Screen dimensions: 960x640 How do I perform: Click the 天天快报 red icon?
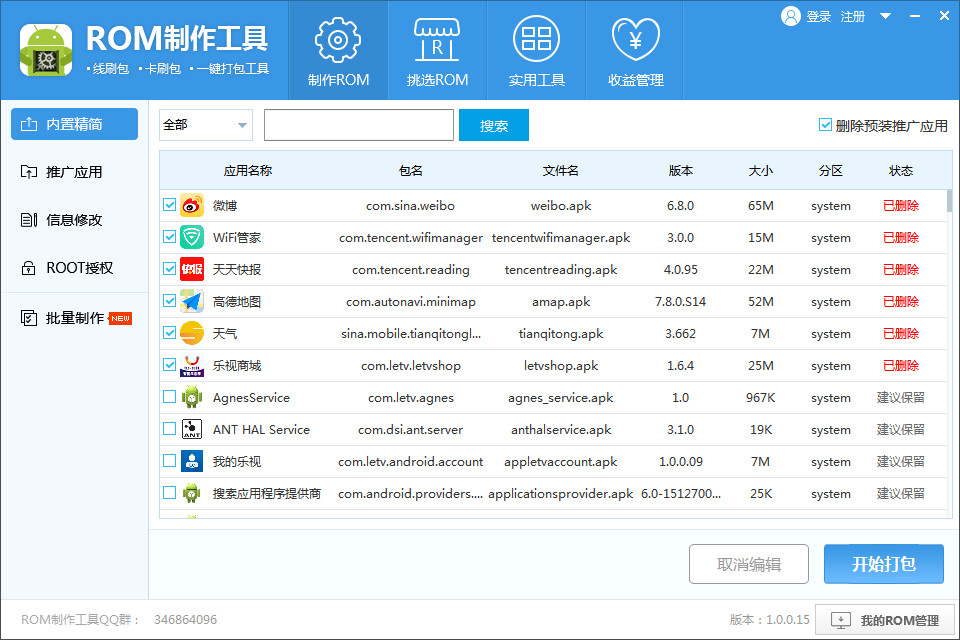(x=192, y=269)
